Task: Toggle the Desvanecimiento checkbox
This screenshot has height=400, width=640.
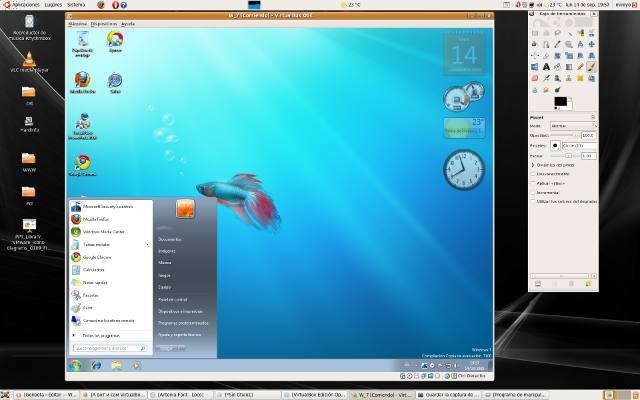Action: pyautogui.click(x=535, y=174)
